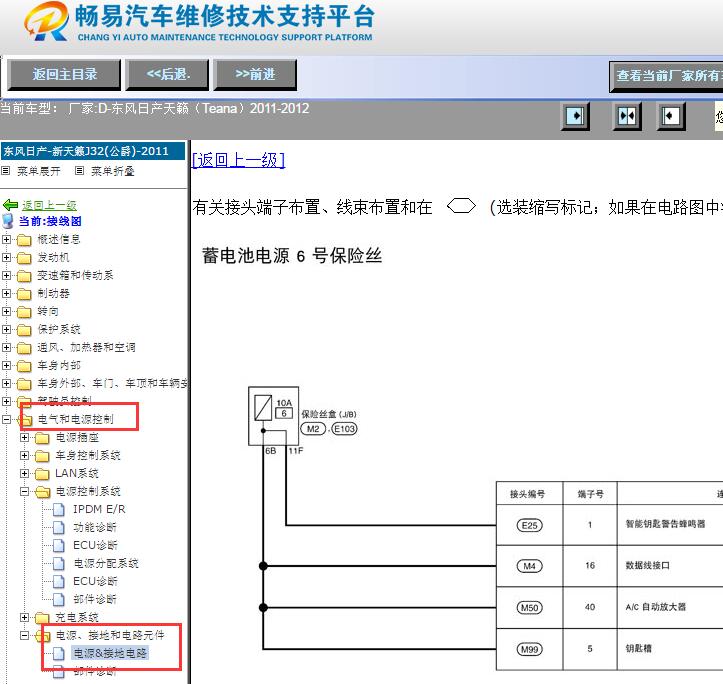Open the 电源分配系统 tree item
Screen dimensions: 723x684
click(x=106, y=563)
